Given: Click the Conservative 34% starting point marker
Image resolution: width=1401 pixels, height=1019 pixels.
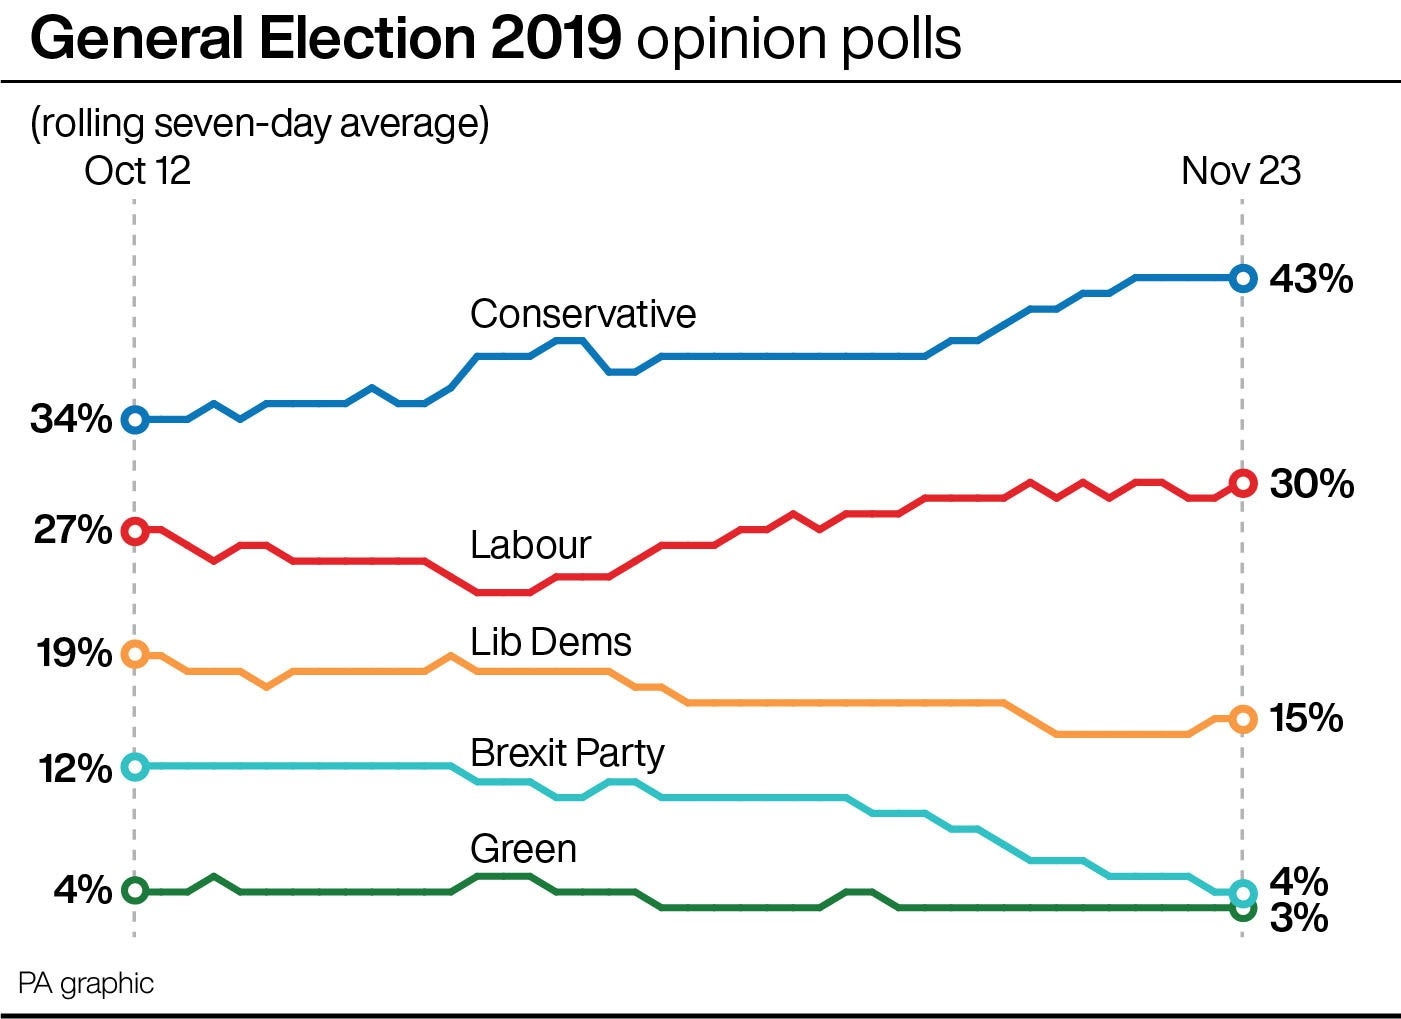Looking at the screenshot, I should pyautogui.click(x=135, y=420).
